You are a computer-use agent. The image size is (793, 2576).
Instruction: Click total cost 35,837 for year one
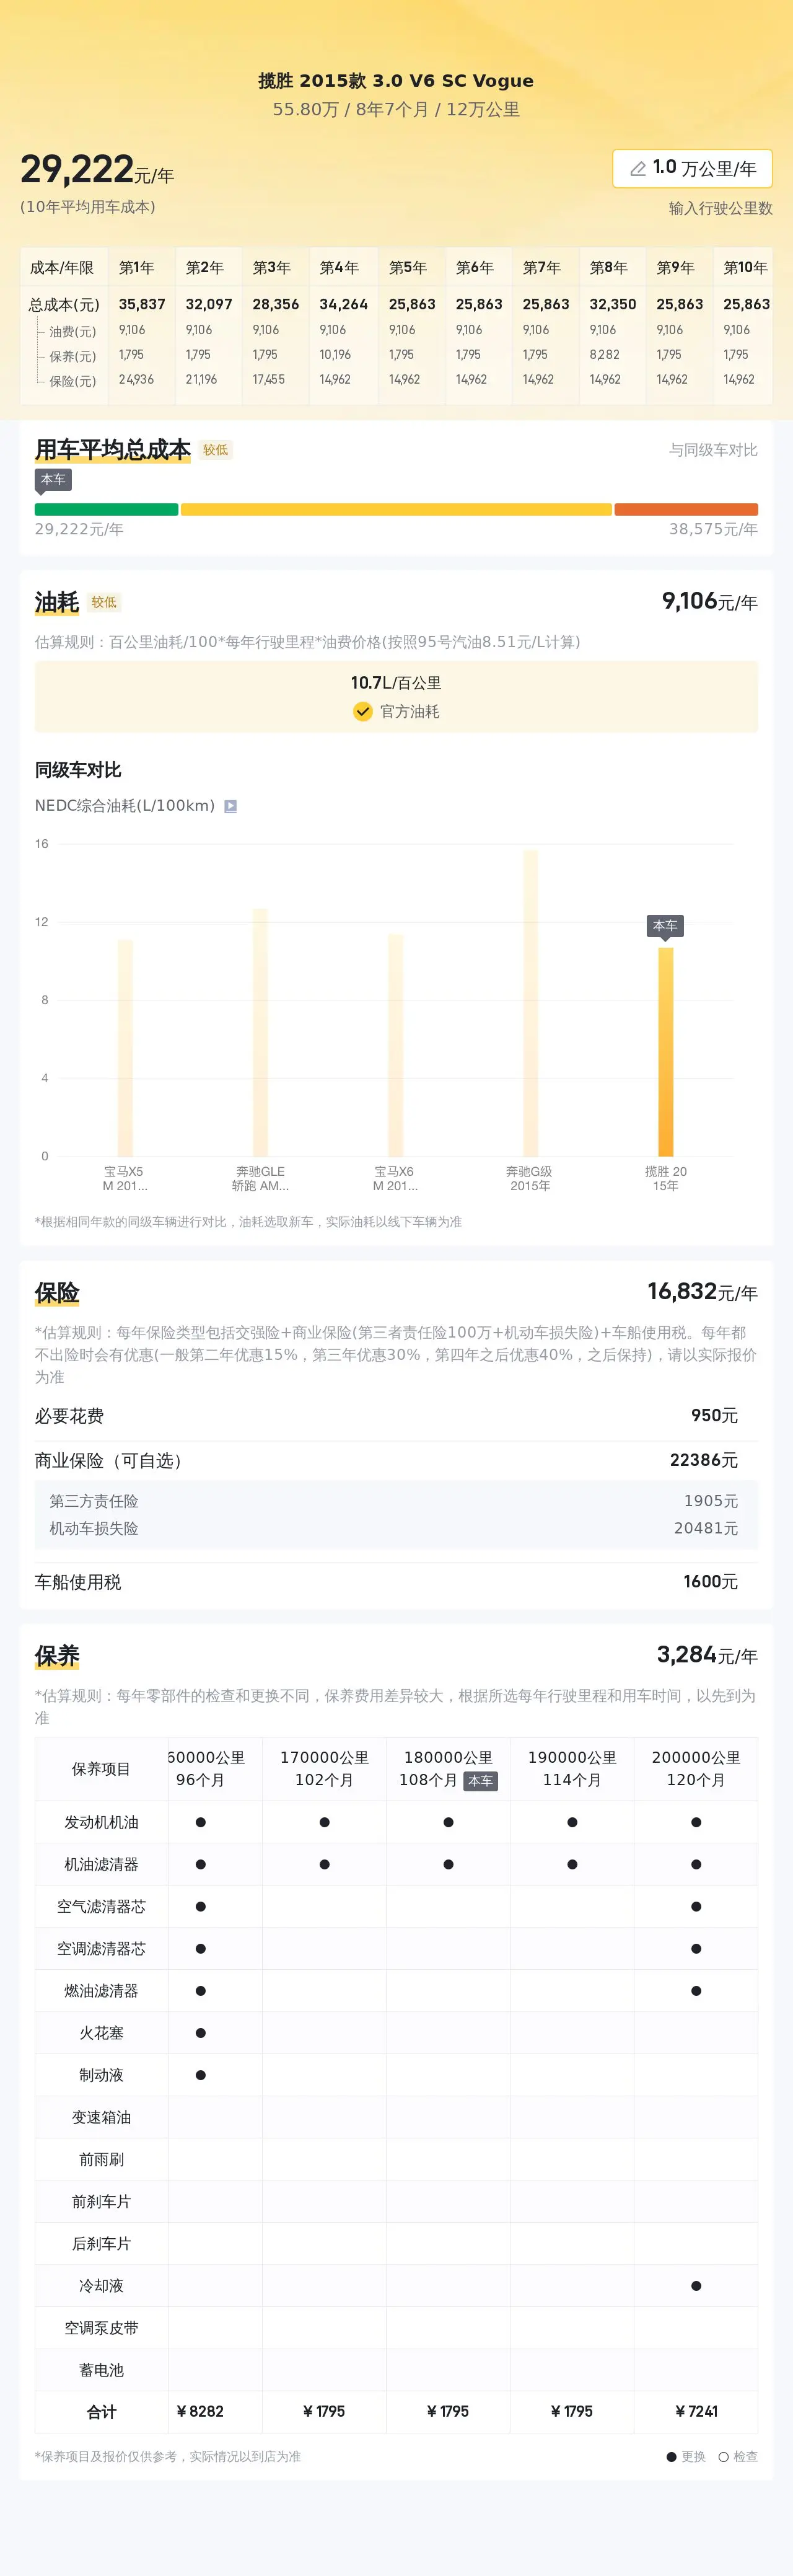click(x=142, y=304)
